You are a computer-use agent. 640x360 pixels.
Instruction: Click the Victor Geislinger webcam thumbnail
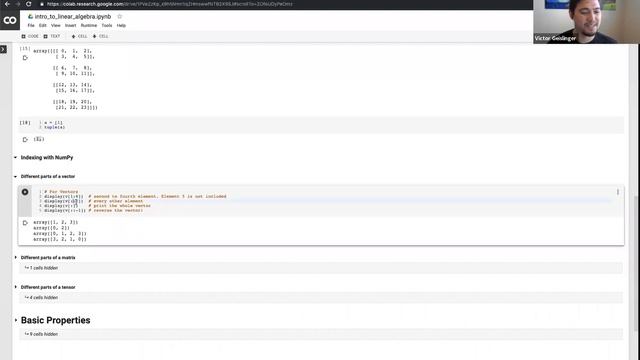point(586,22)
